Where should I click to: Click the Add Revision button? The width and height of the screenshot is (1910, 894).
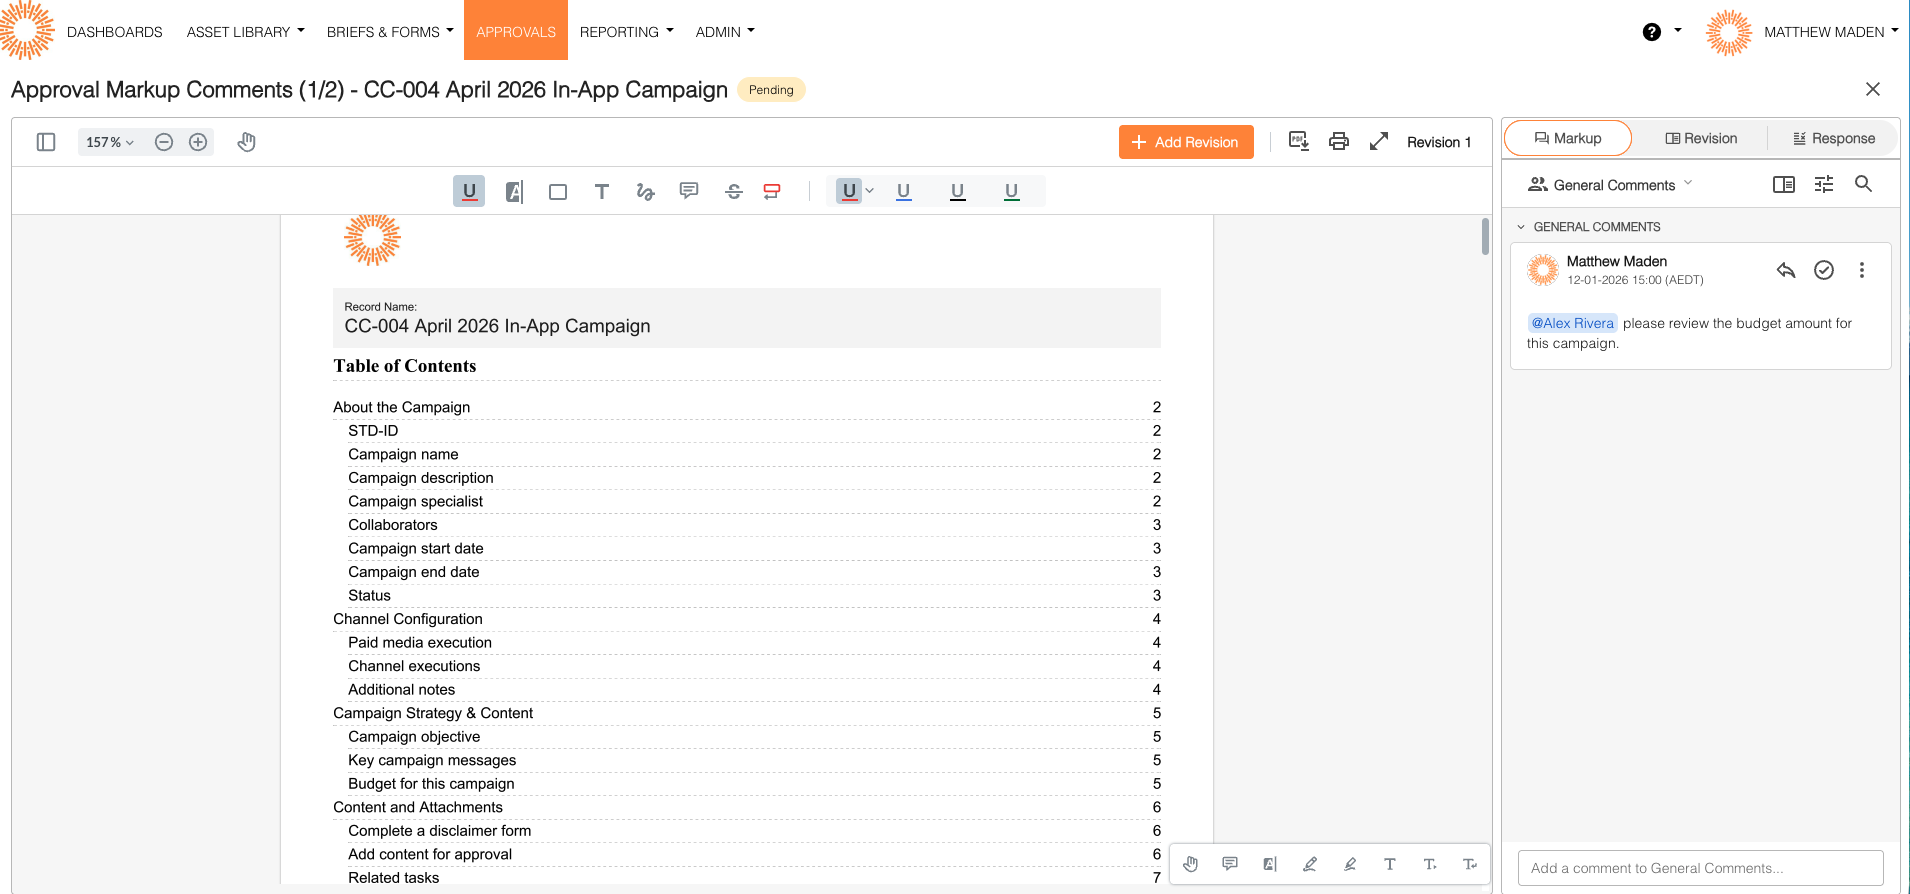(1186, 142)
